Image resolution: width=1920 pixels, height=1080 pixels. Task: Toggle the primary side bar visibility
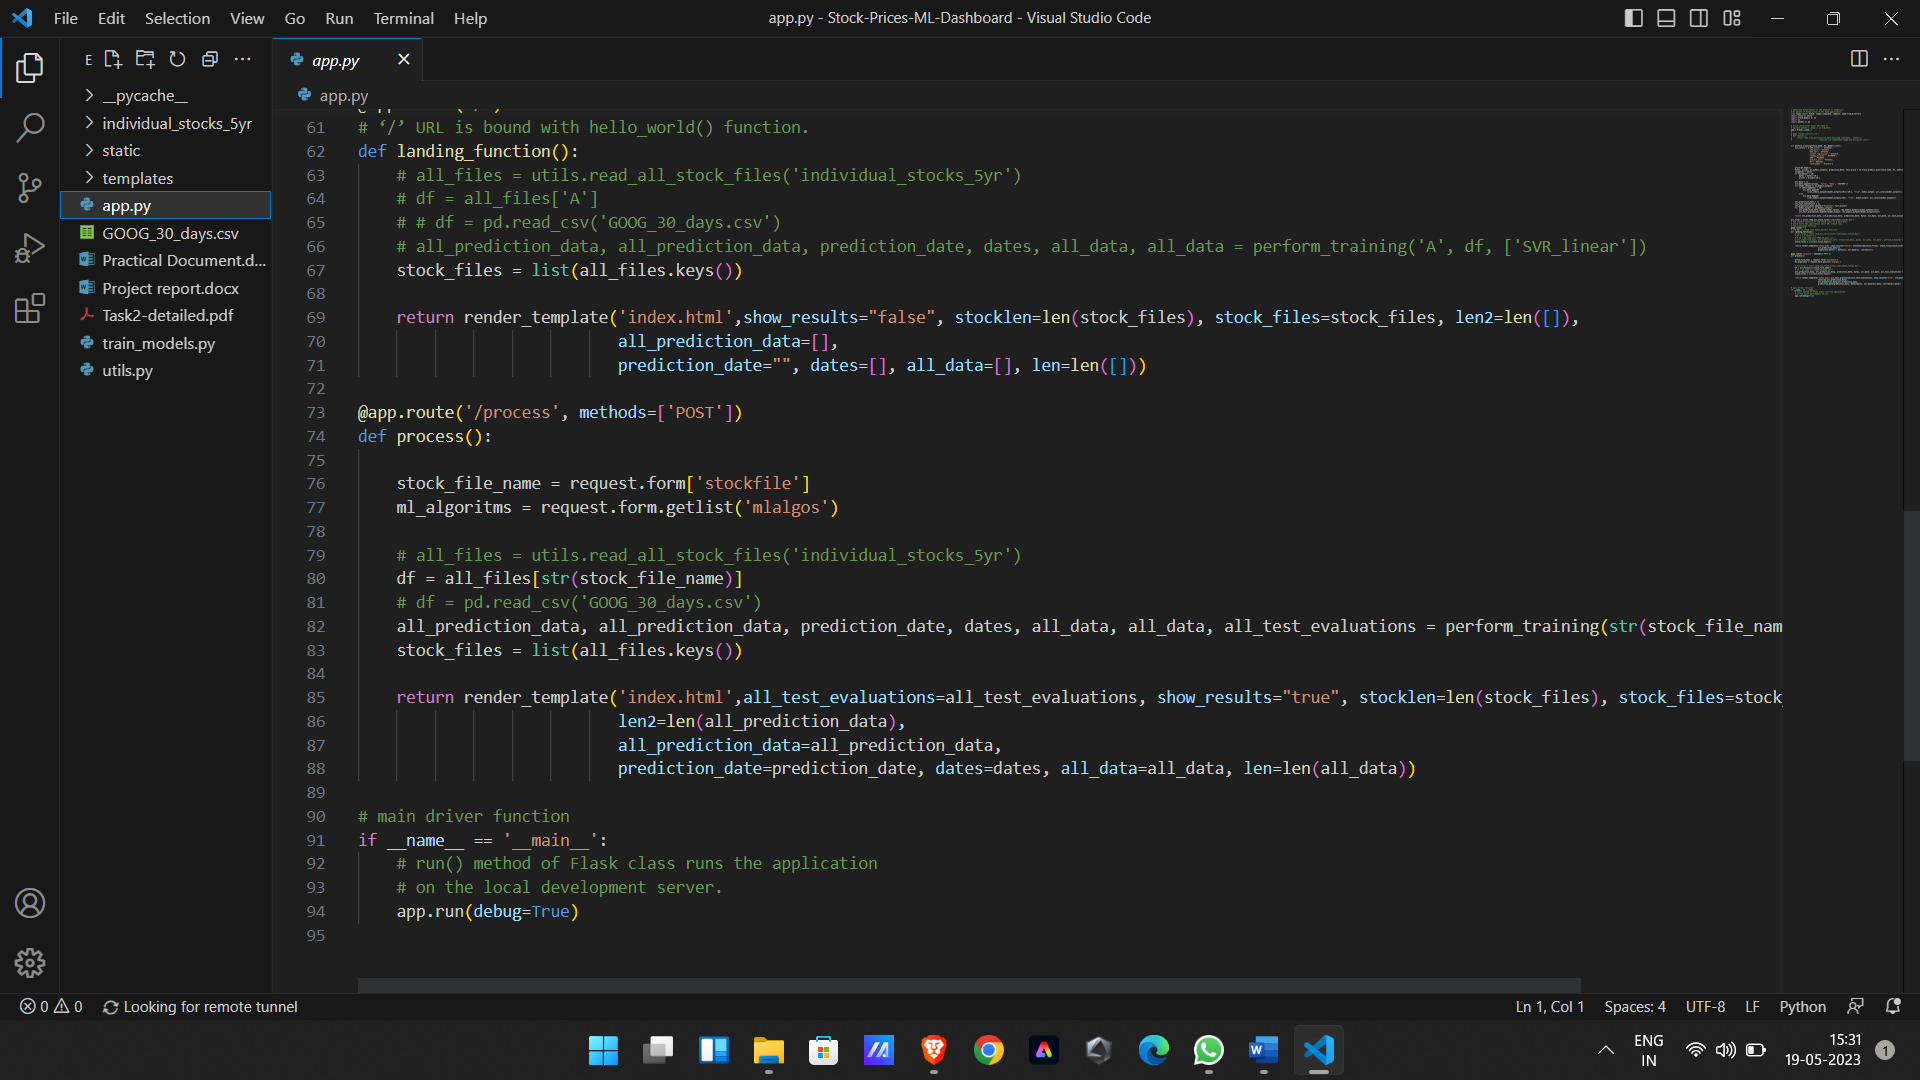coord(1634,18)
